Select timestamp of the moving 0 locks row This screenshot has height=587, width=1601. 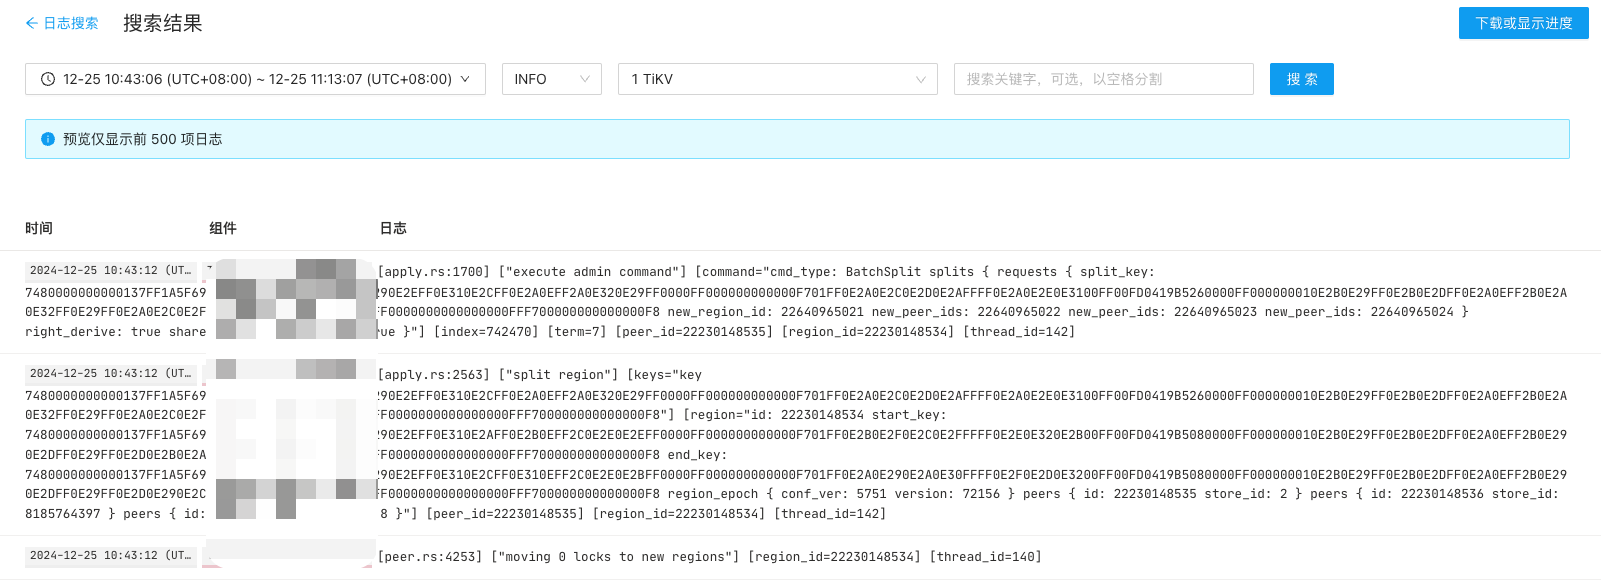tap(110, 555)
